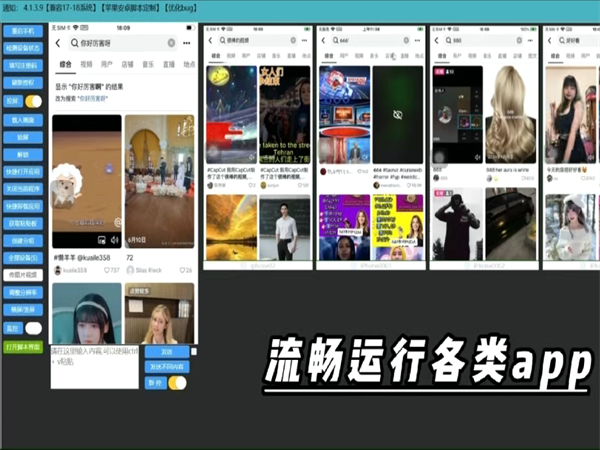
Task: Toggle the yellow 投屏 switch
Action: pyautogui.click(x=33, y=101)
